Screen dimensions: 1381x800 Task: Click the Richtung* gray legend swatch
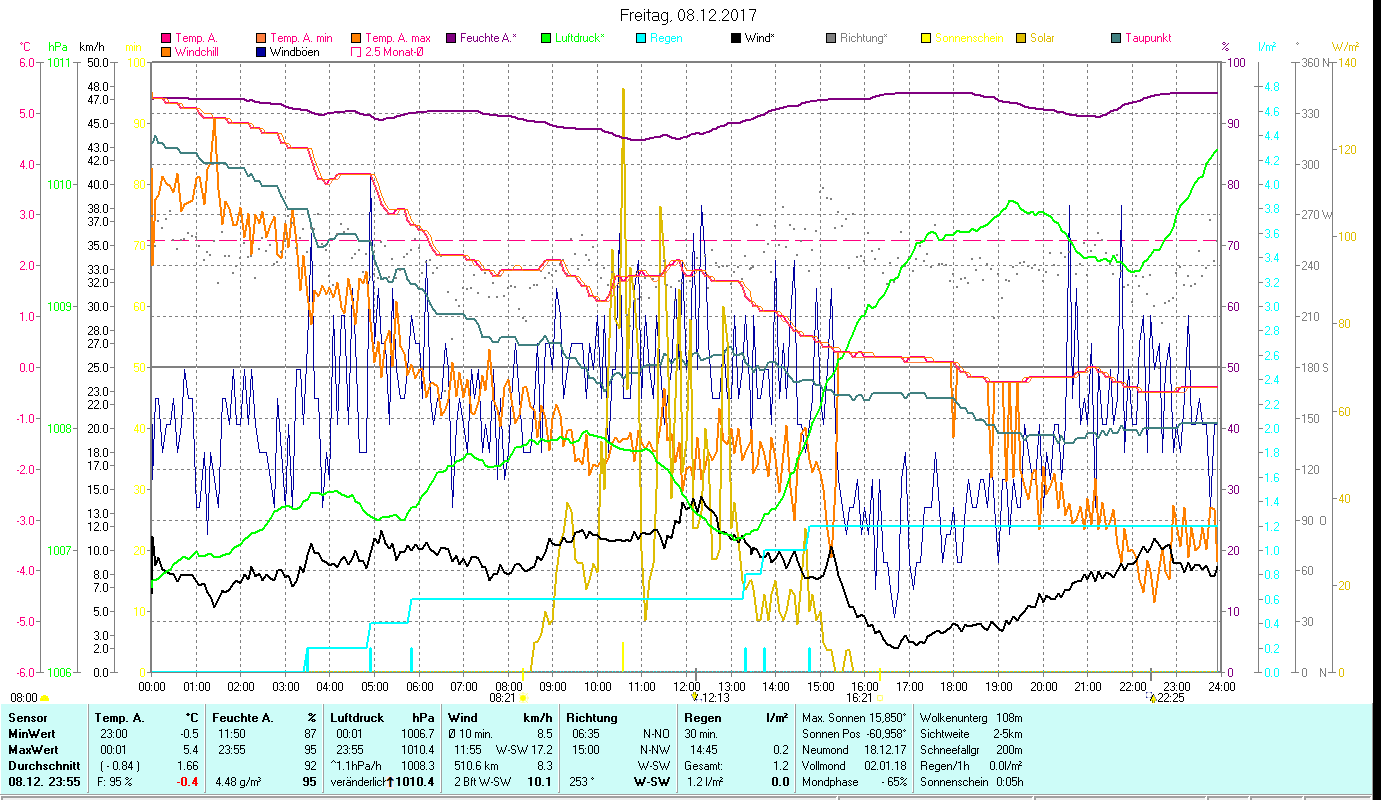[831, 38]
